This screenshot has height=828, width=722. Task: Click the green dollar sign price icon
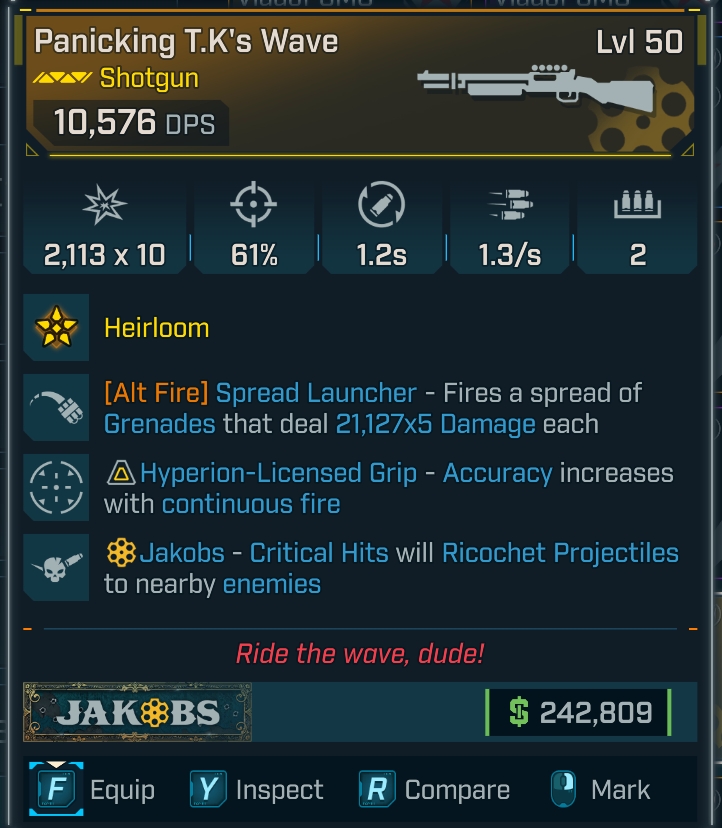518,712
